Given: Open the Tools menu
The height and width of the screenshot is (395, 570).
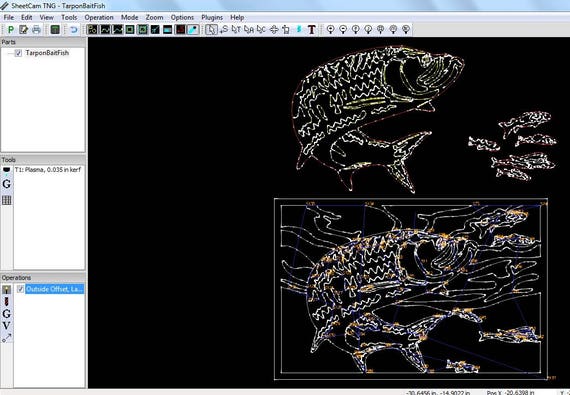Looking at the screenshot, I should (69, 17).
